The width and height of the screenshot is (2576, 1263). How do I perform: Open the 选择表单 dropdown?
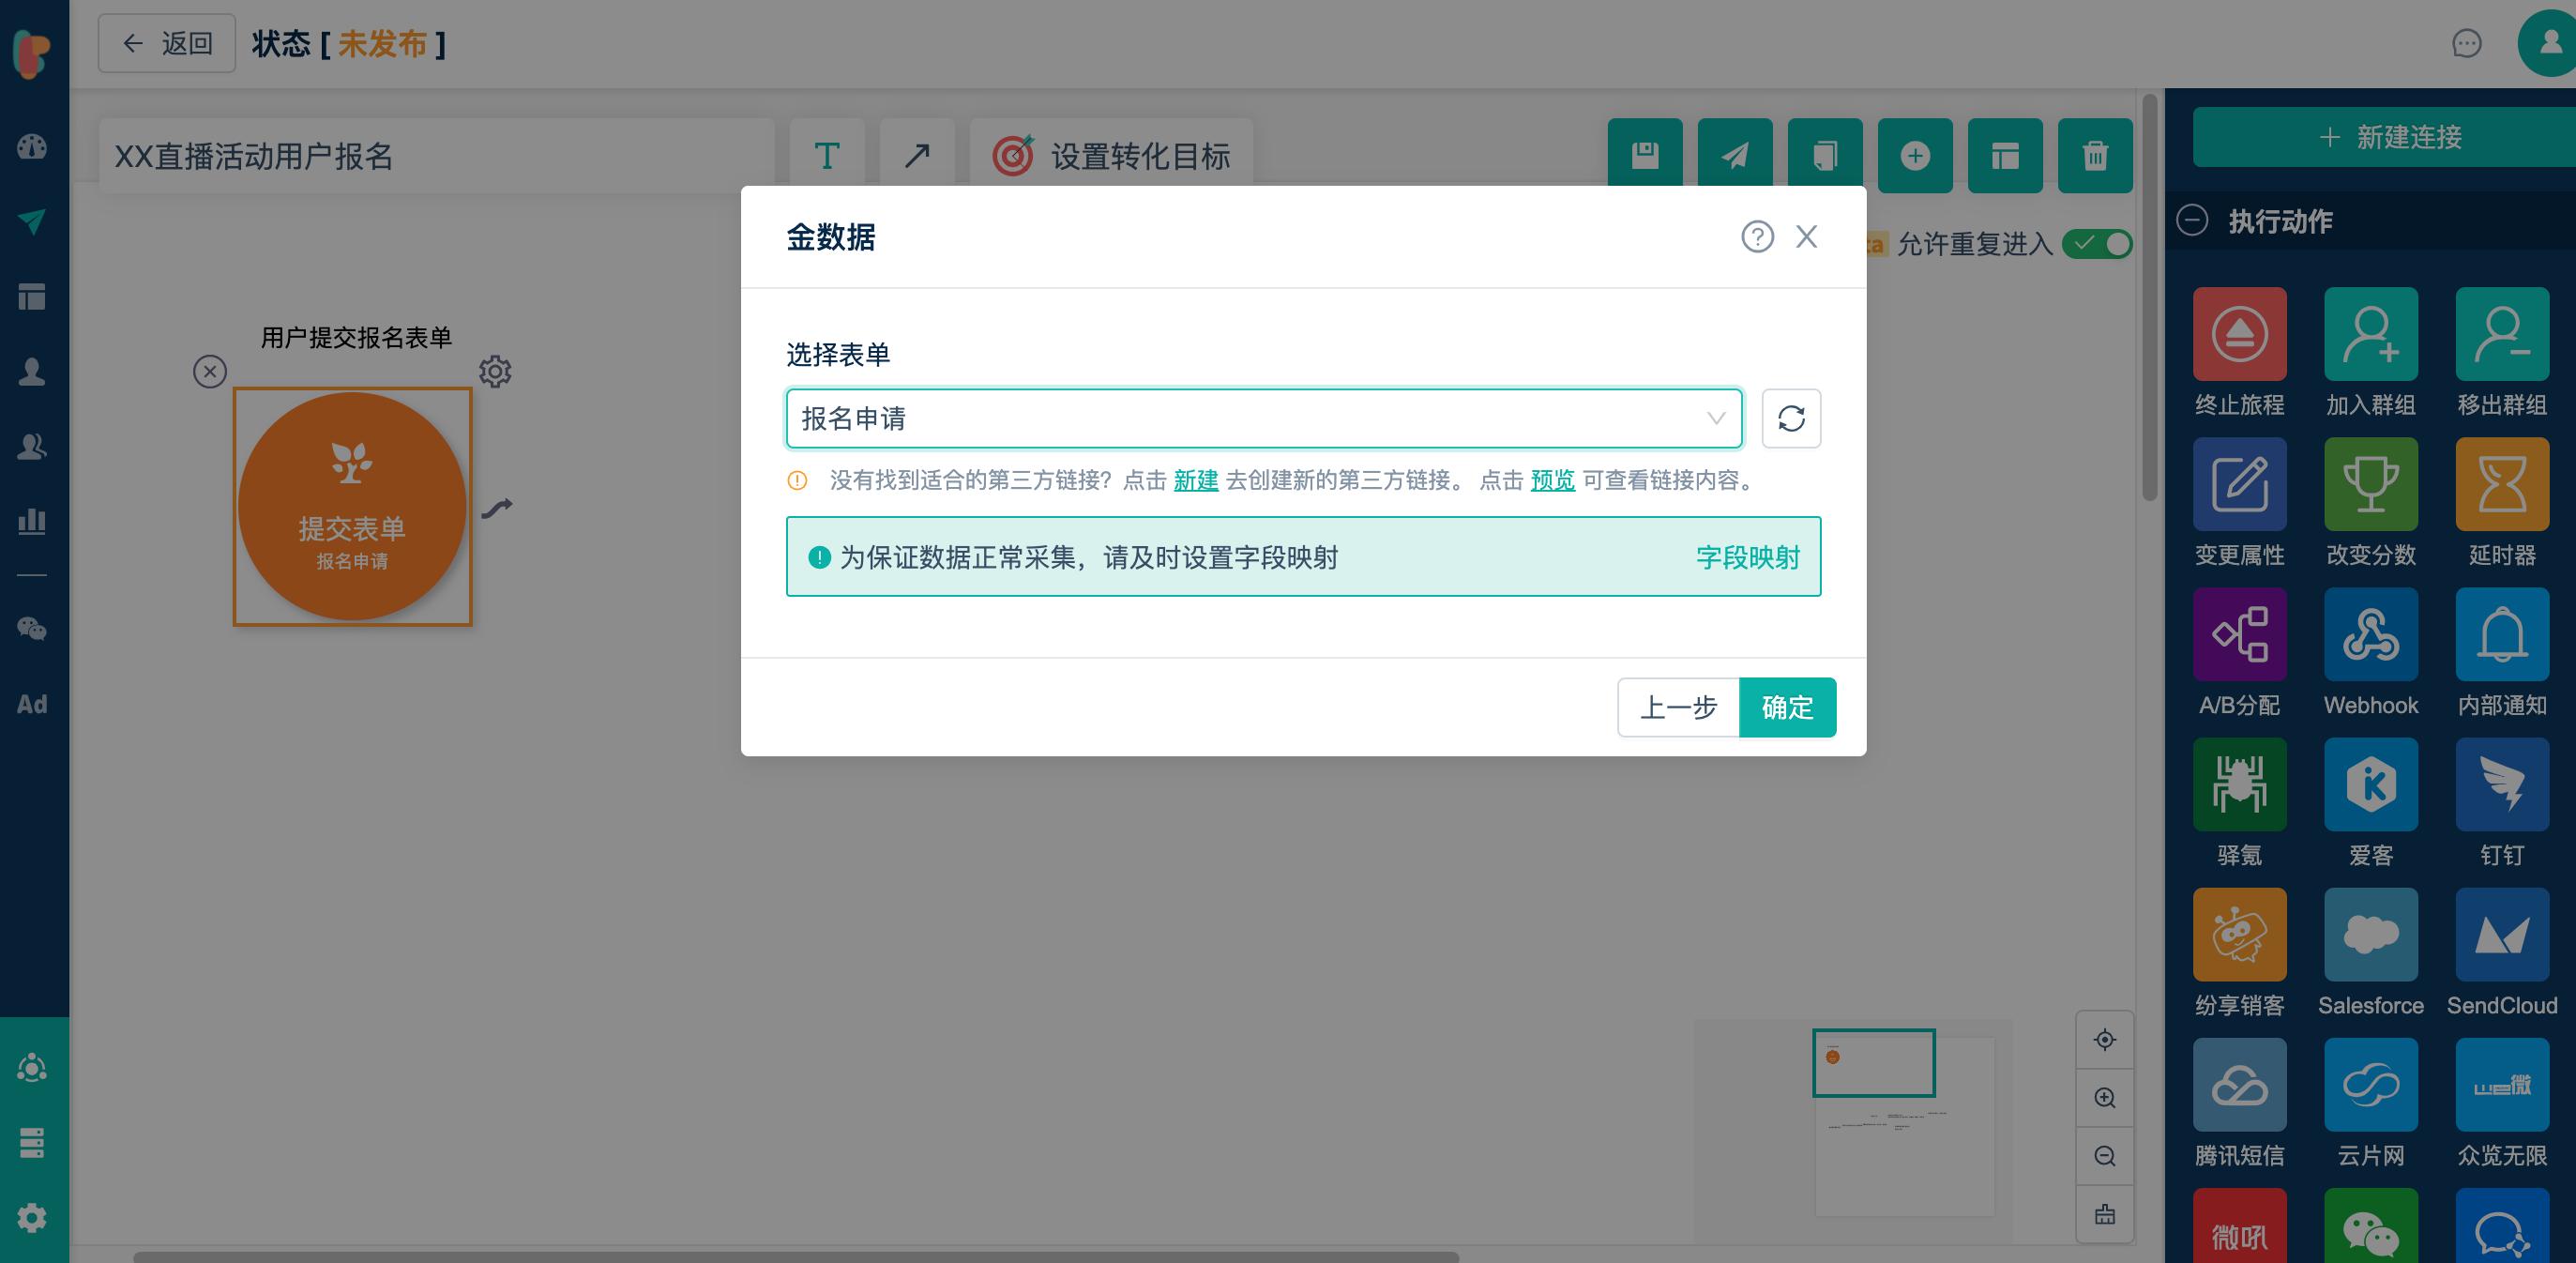point(1263,418)
